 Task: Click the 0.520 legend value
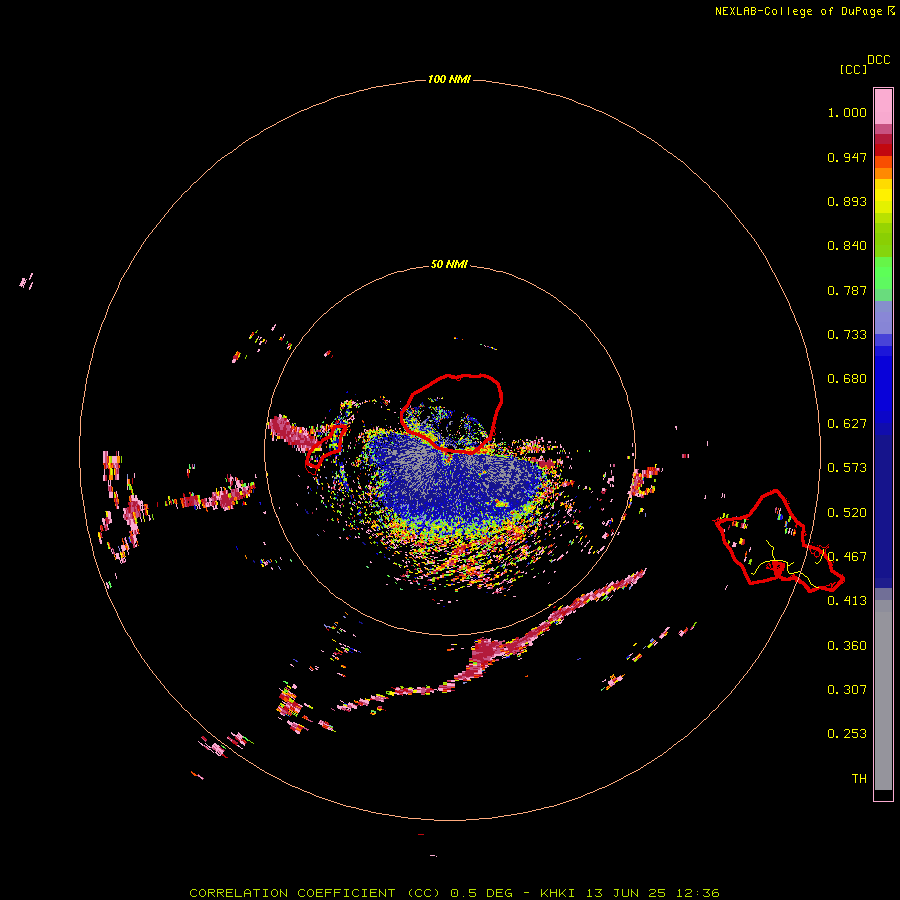(847, 513)
